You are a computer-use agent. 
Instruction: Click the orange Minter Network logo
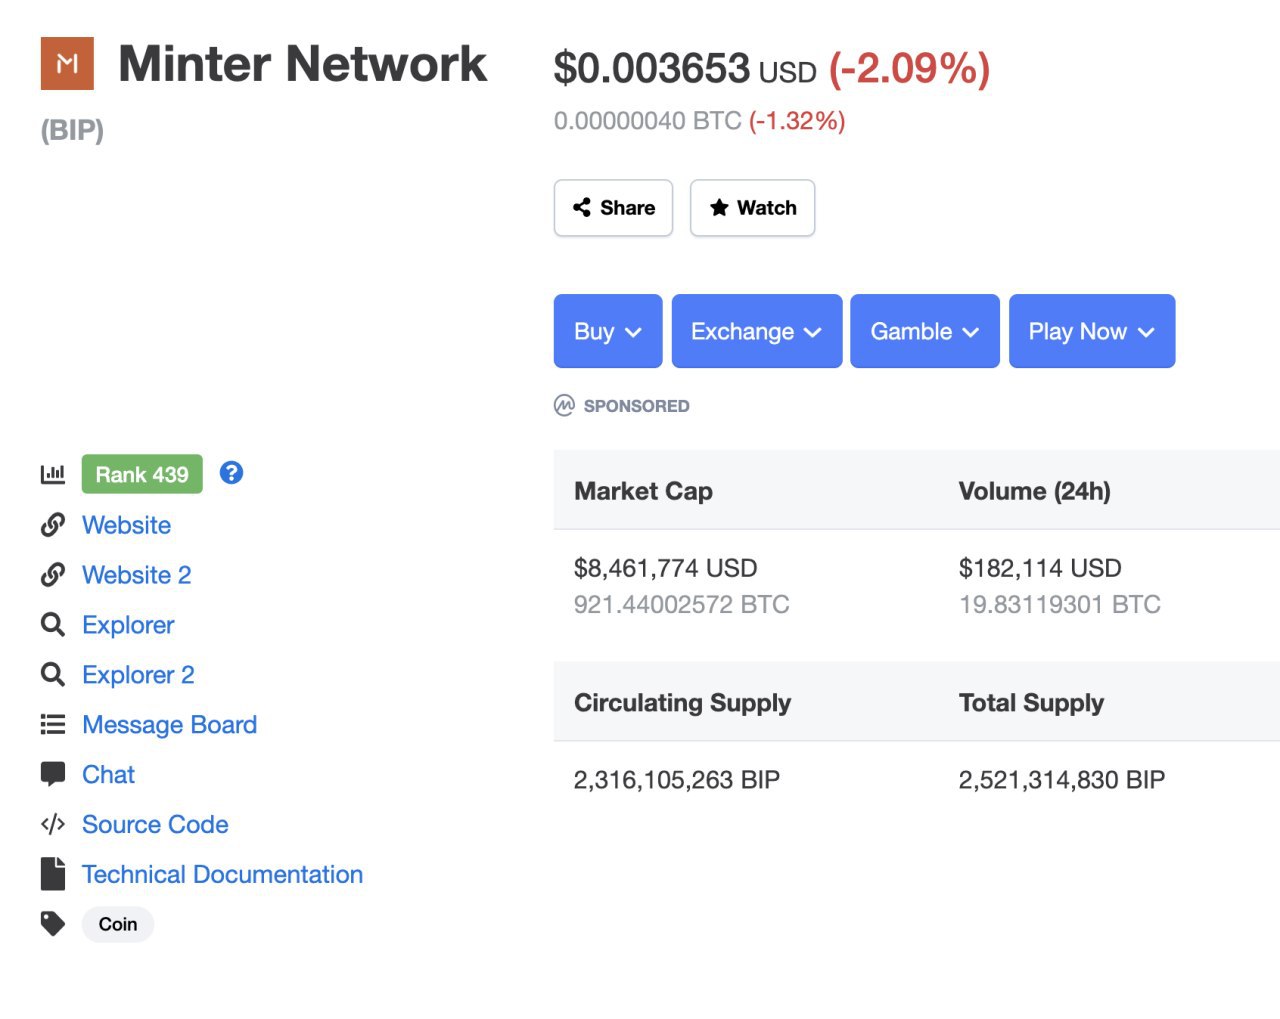pos(67,63)
